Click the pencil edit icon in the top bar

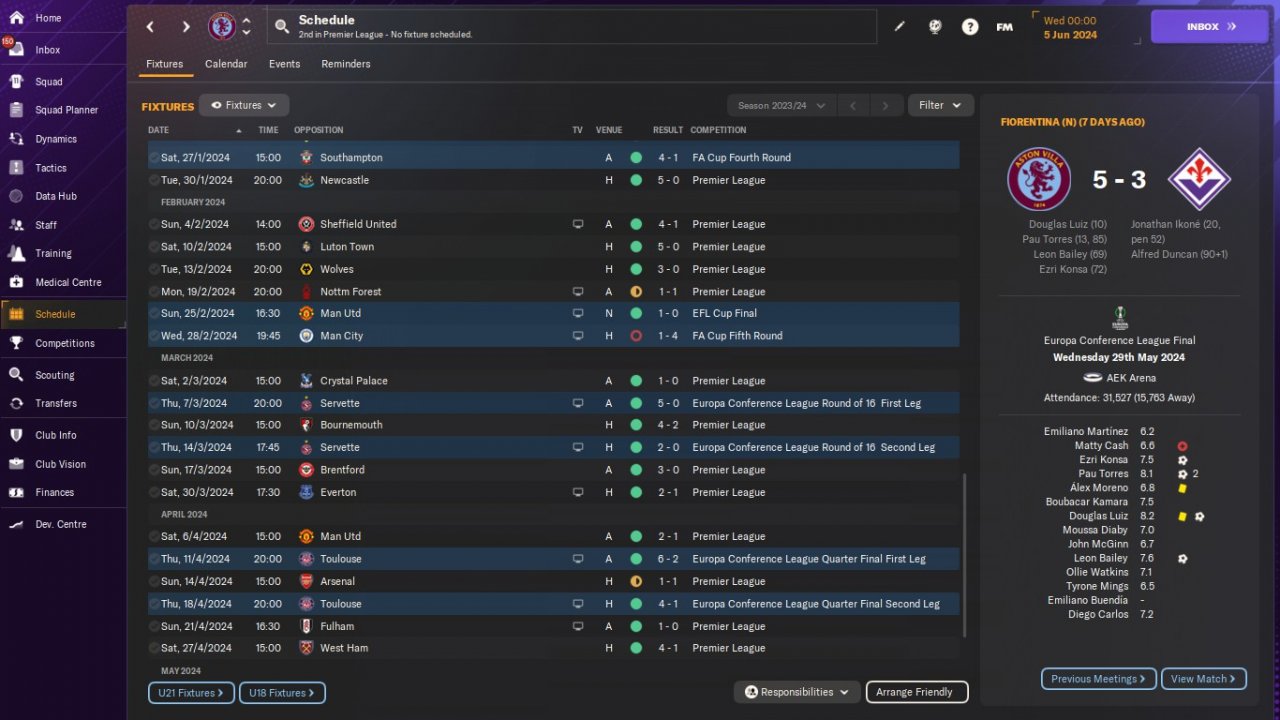point(899,27)
